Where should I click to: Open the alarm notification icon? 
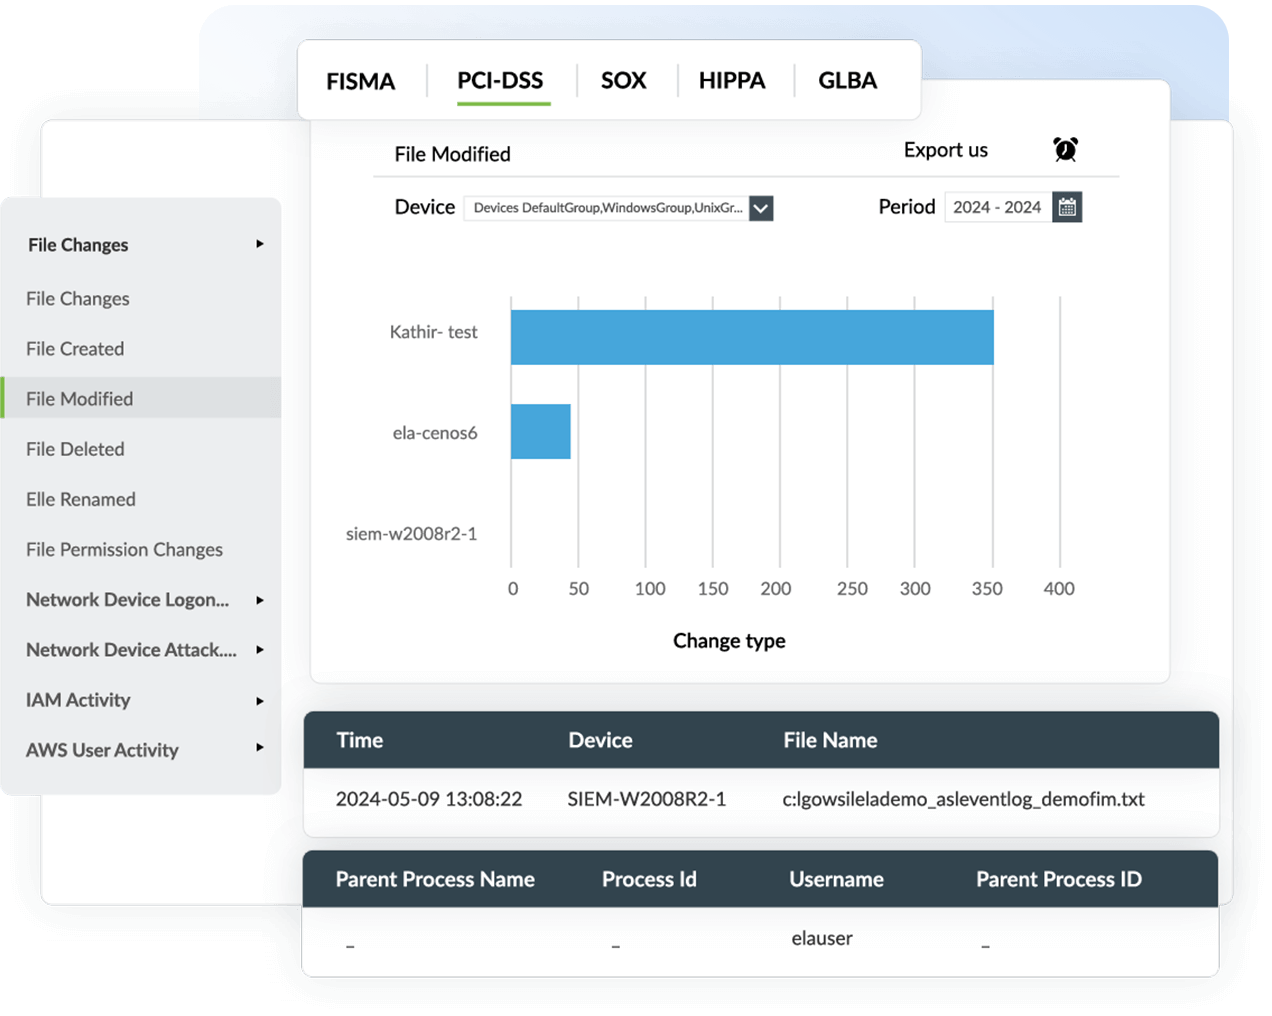point(1065,150)
